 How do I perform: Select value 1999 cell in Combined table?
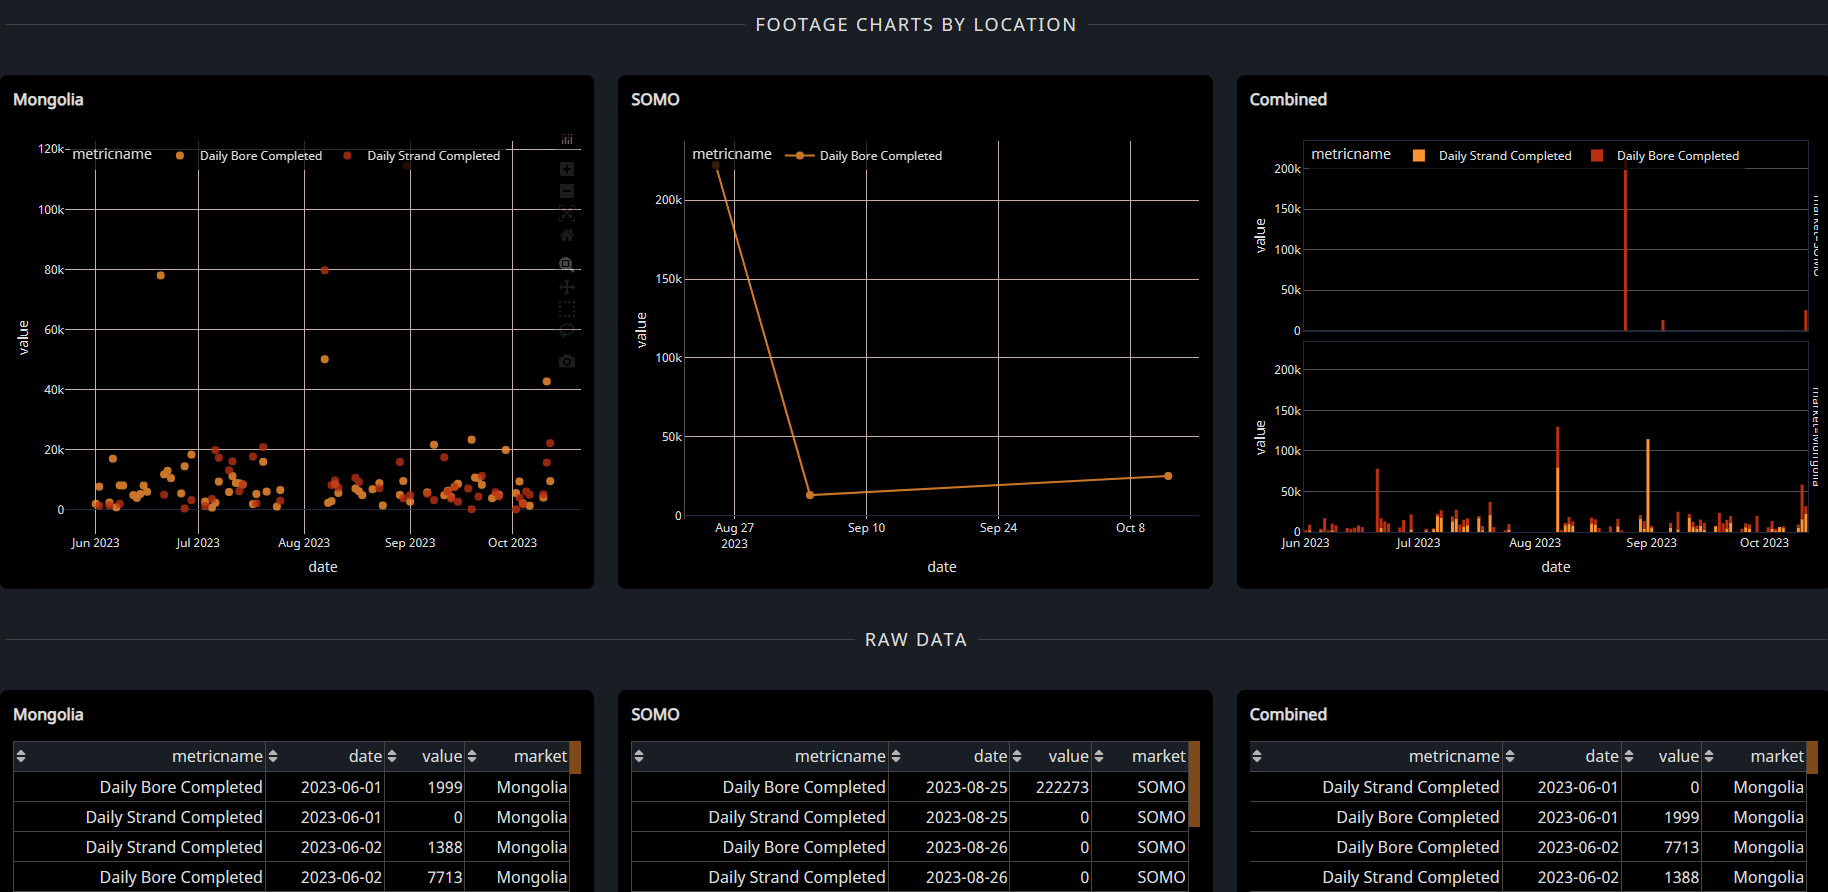(1662, 817)
